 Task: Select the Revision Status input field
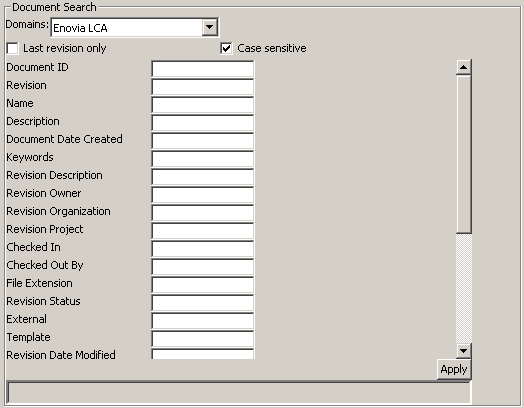point(203,303)
